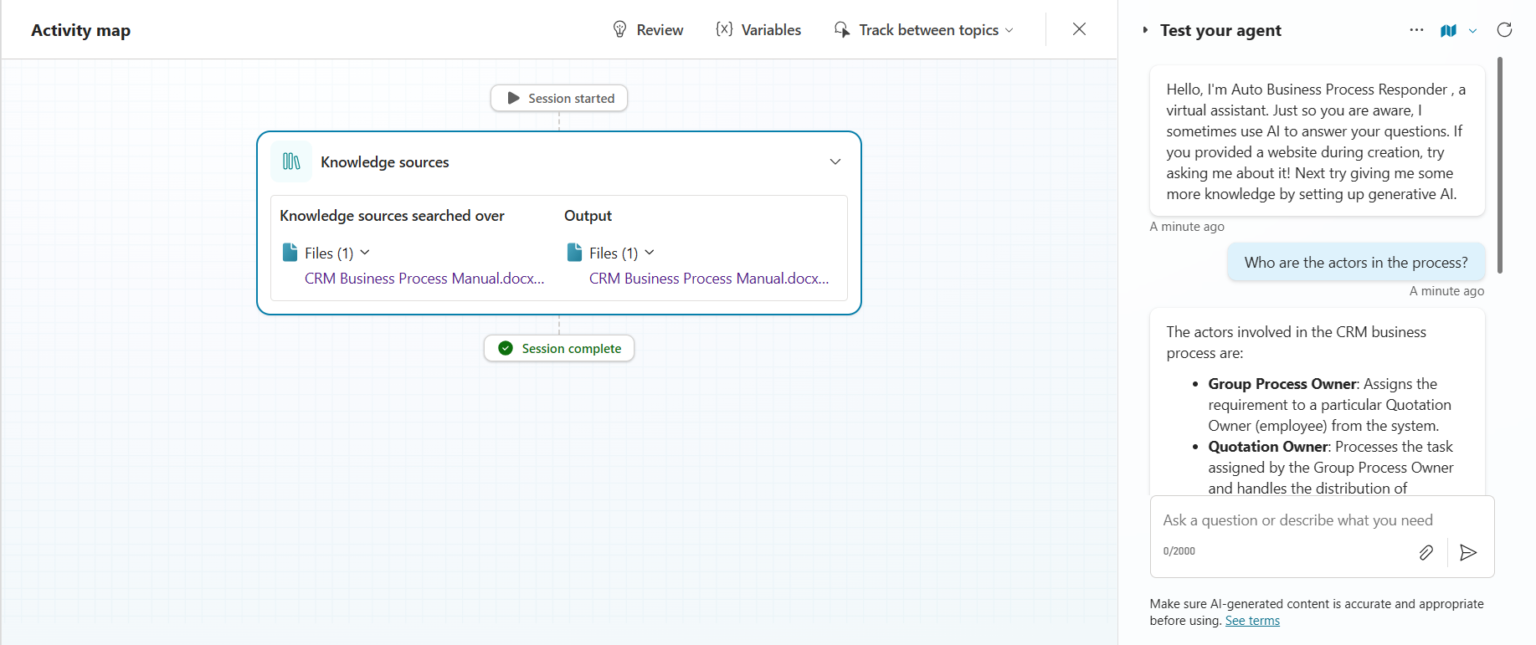The width and height of the screenshot is (1536, 645).
Task: Expand Files (1) under searched sources
Action: click(x=364, y=253)
